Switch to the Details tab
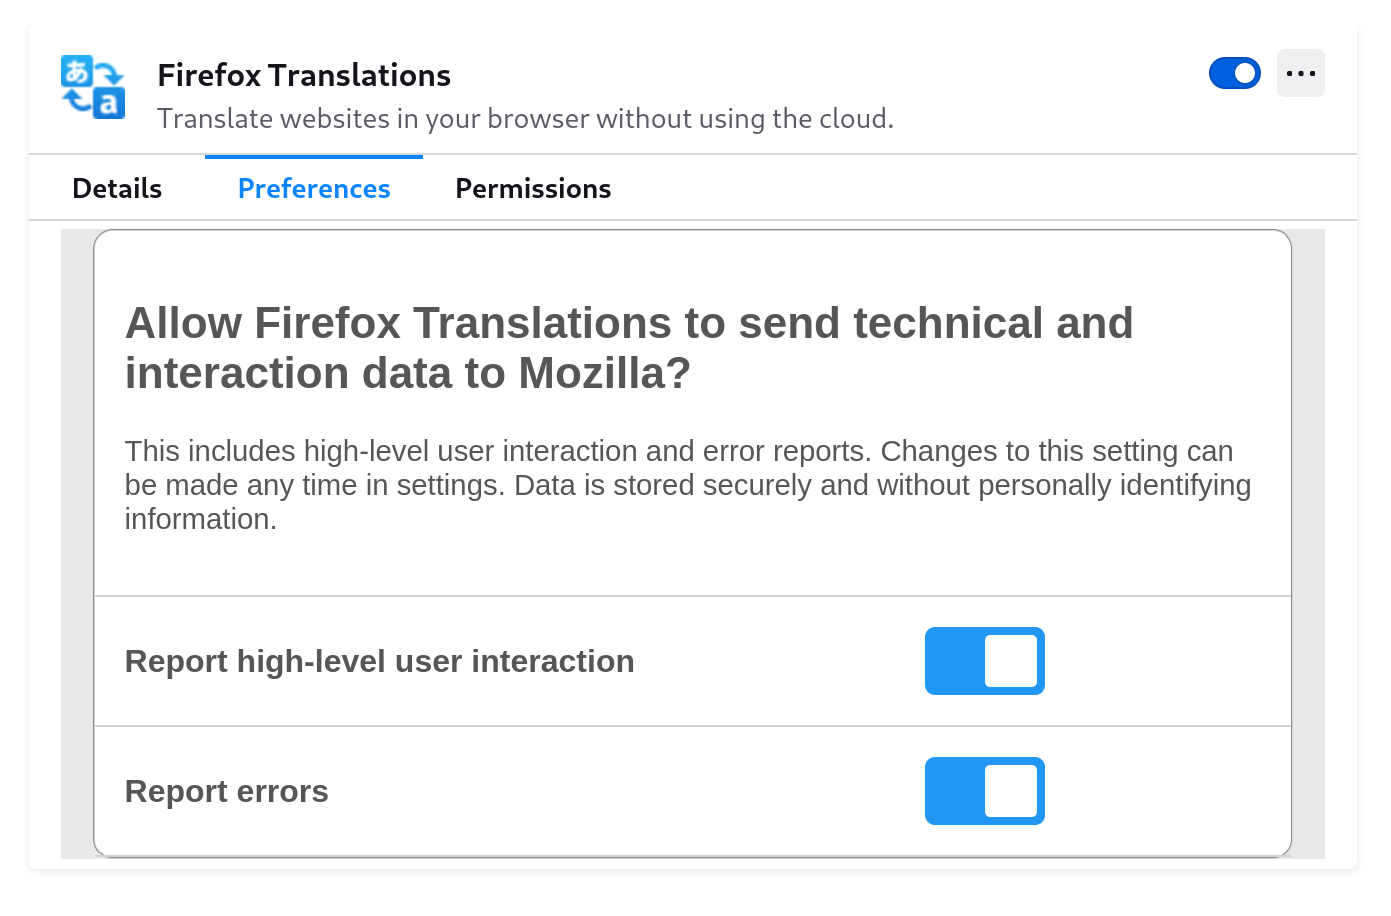Screen dimensions: 1391x916 [x=117, y=188]
